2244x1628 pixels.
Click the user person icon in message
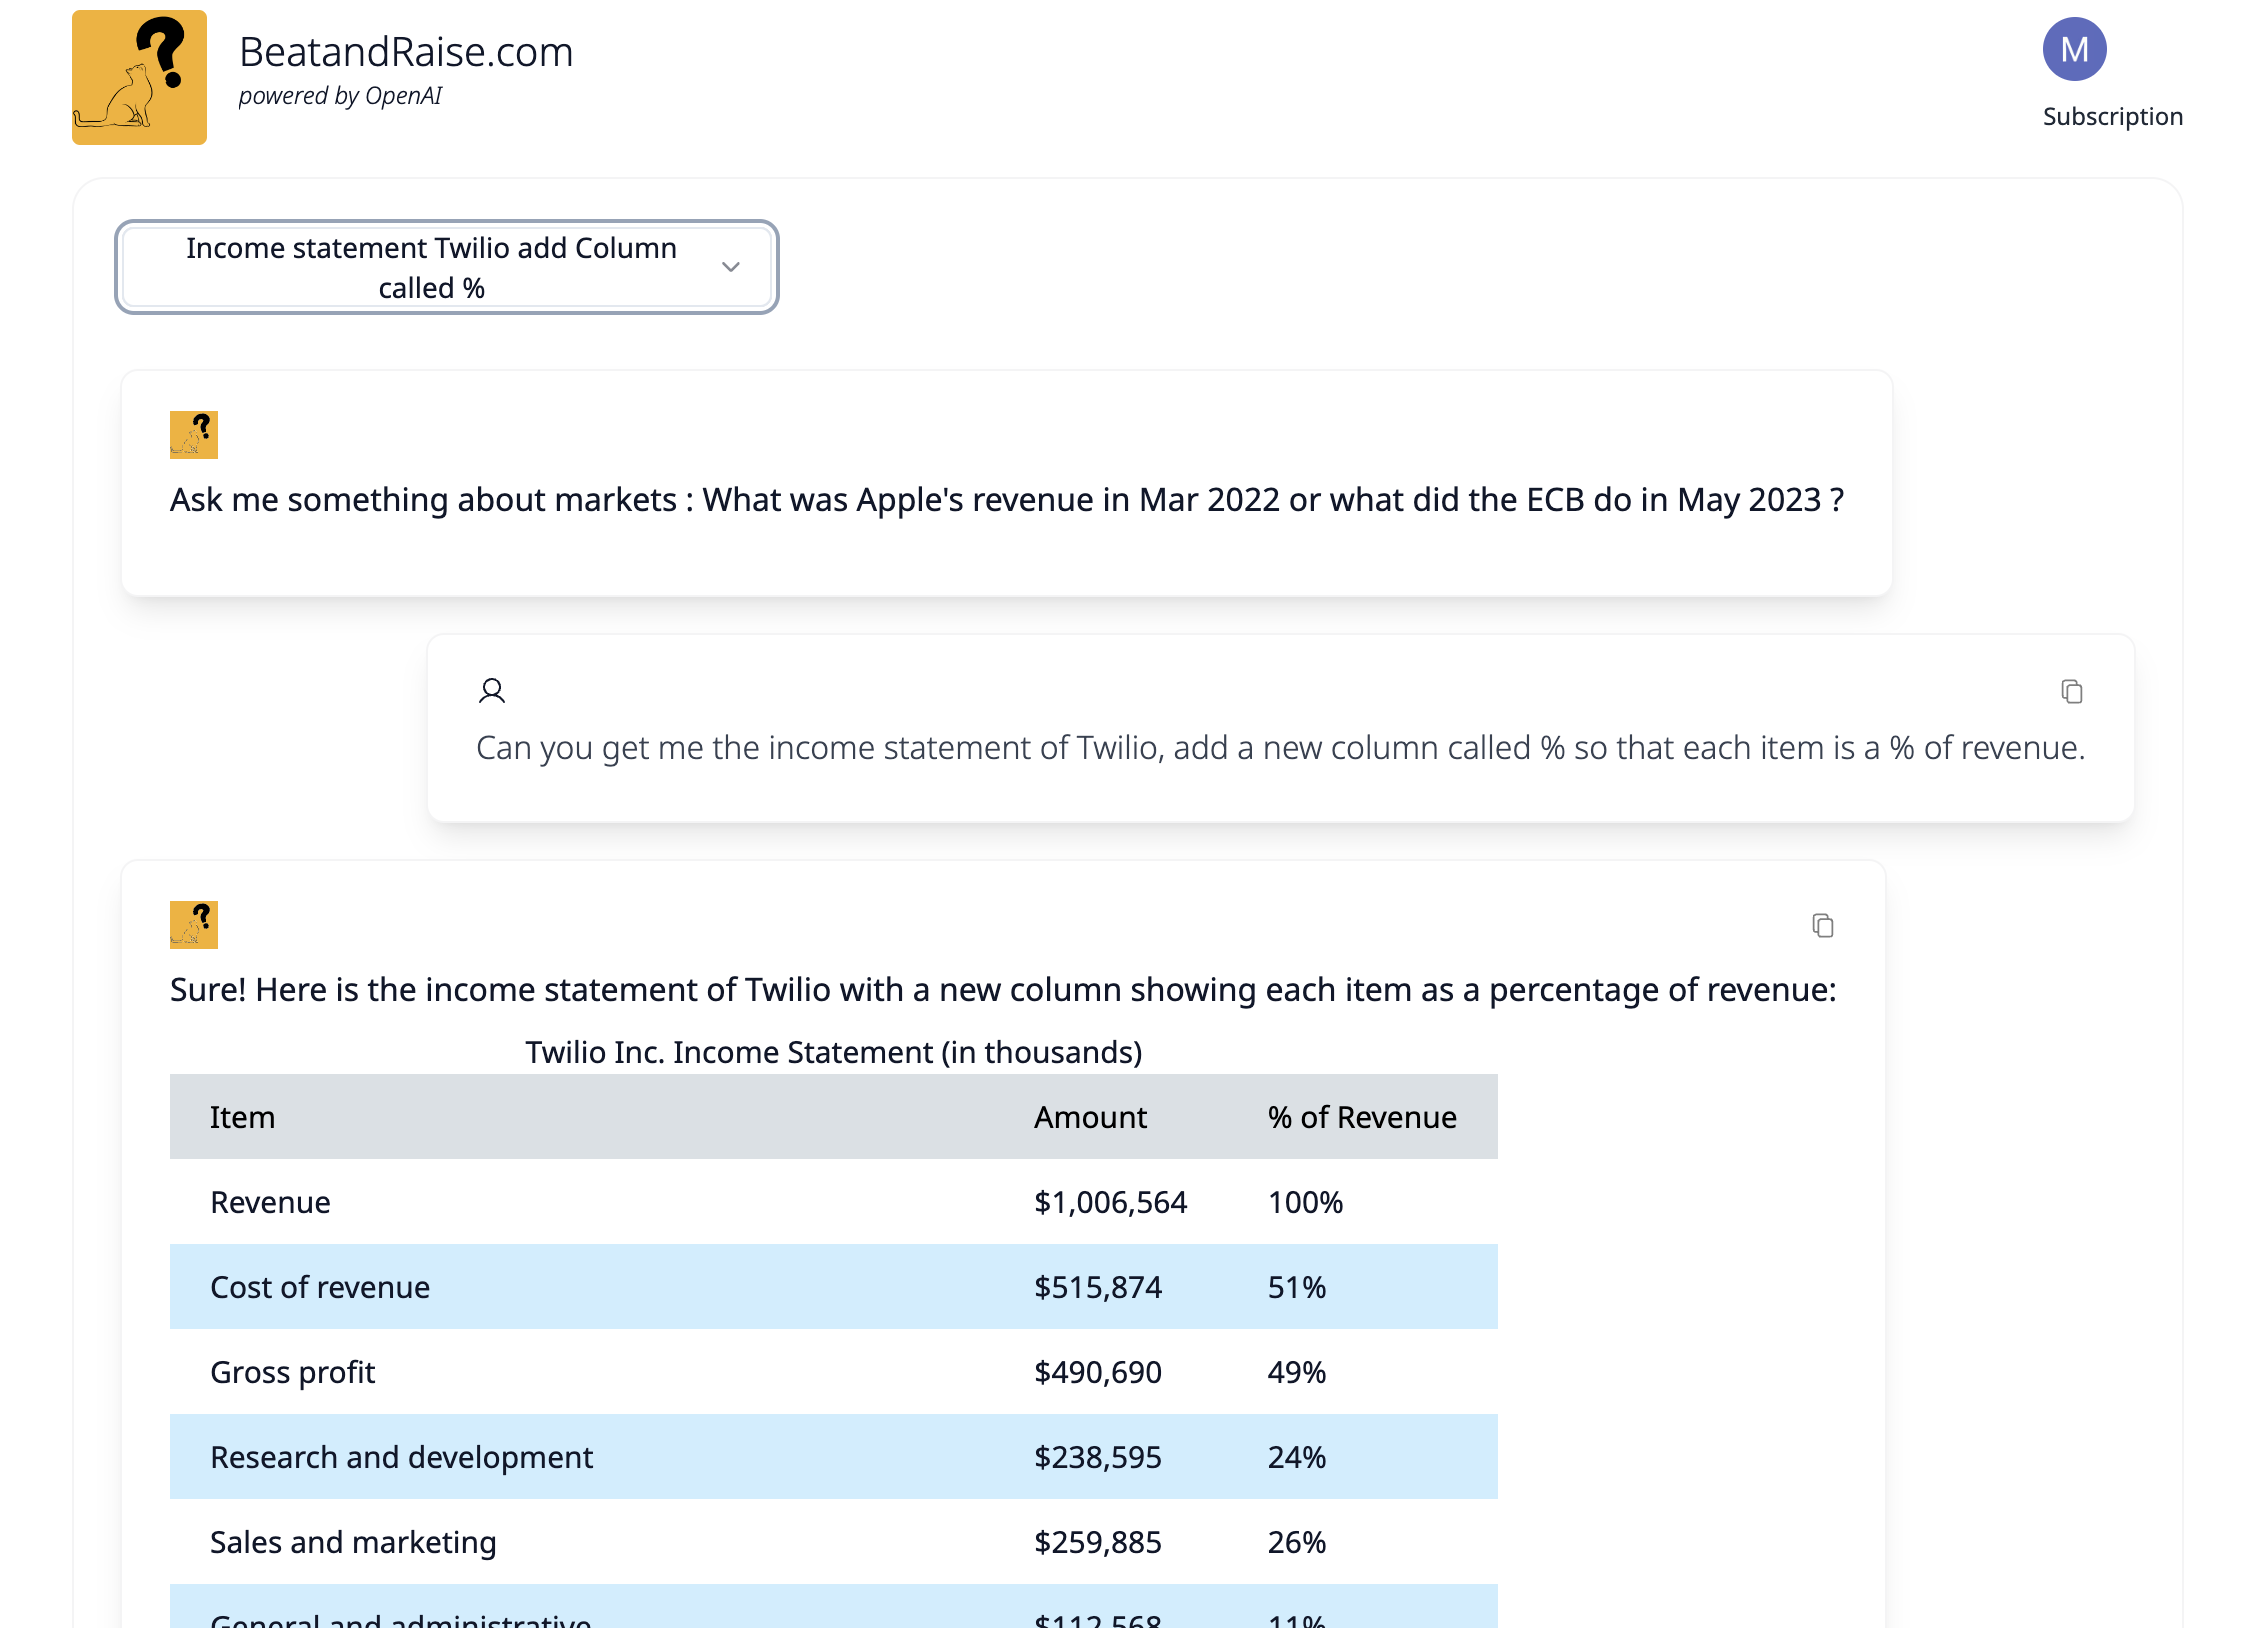[x=491, y=691]
